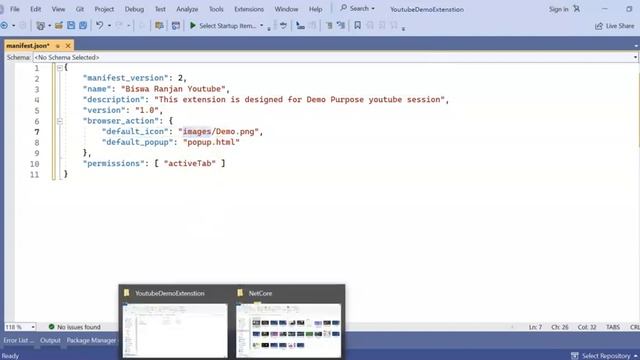Viewport: 640px width, 360px height.
Task: Open the Edit menu
Action: click(x=36, y=9)
